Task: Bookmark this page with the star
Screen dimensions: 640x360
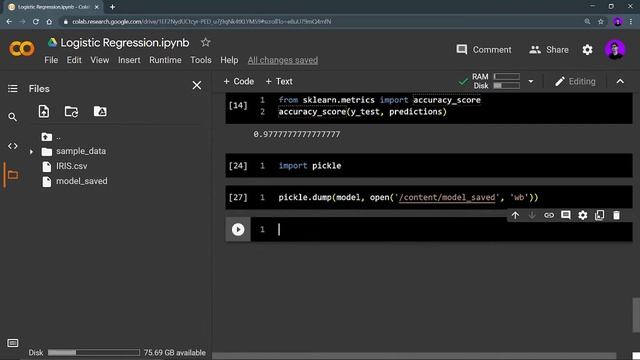Action: pos(601,22)
